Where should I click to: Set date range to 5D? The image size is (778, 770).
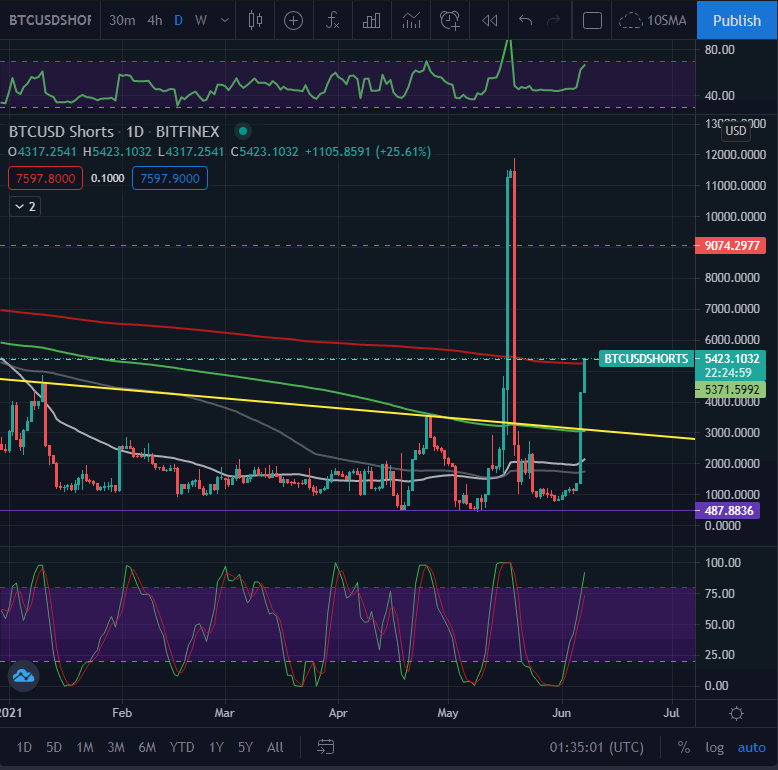pos(54,747)
